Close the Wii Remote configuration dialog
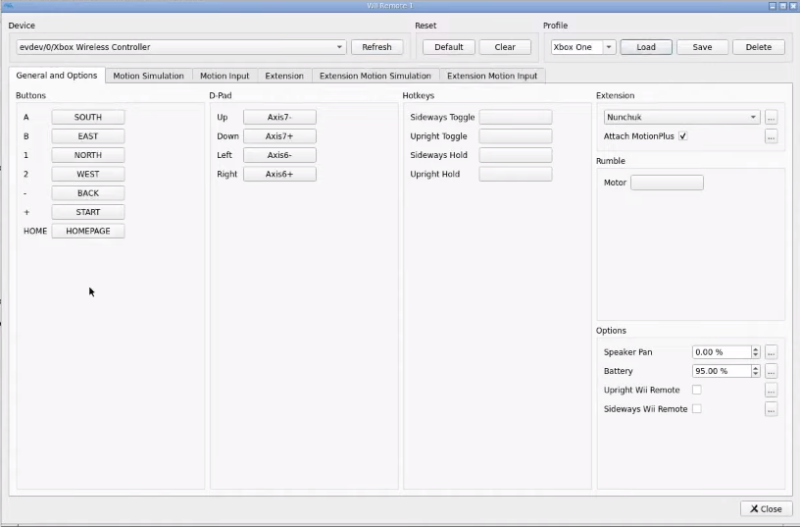This screenshot has width=800, height=527. click(x=766, y=509)
